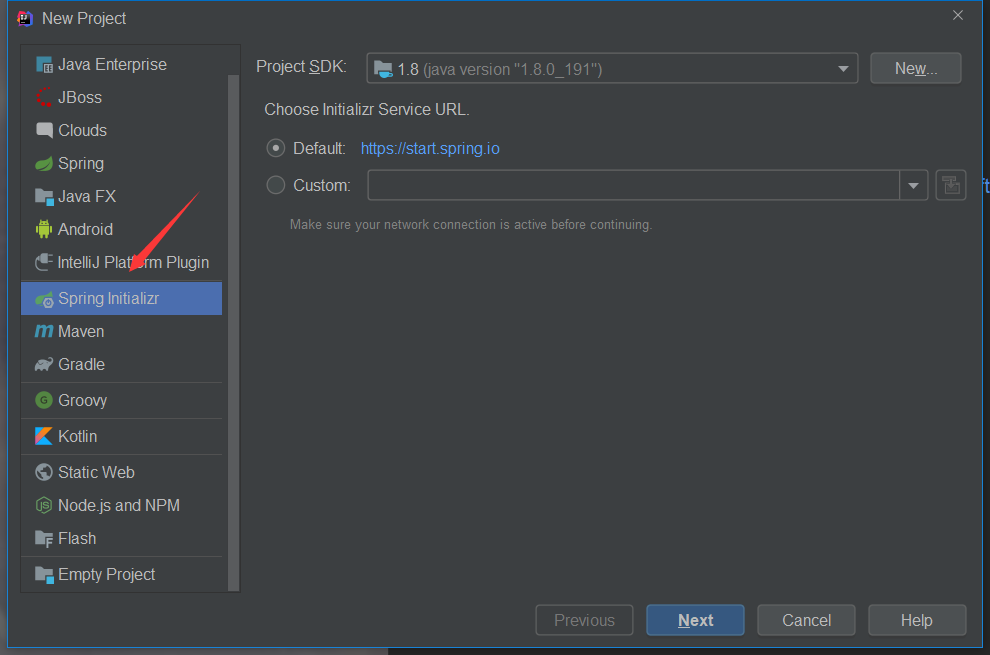990x655 pixels.
Task: Click the Java Enterprise icon
Action: 44,65
